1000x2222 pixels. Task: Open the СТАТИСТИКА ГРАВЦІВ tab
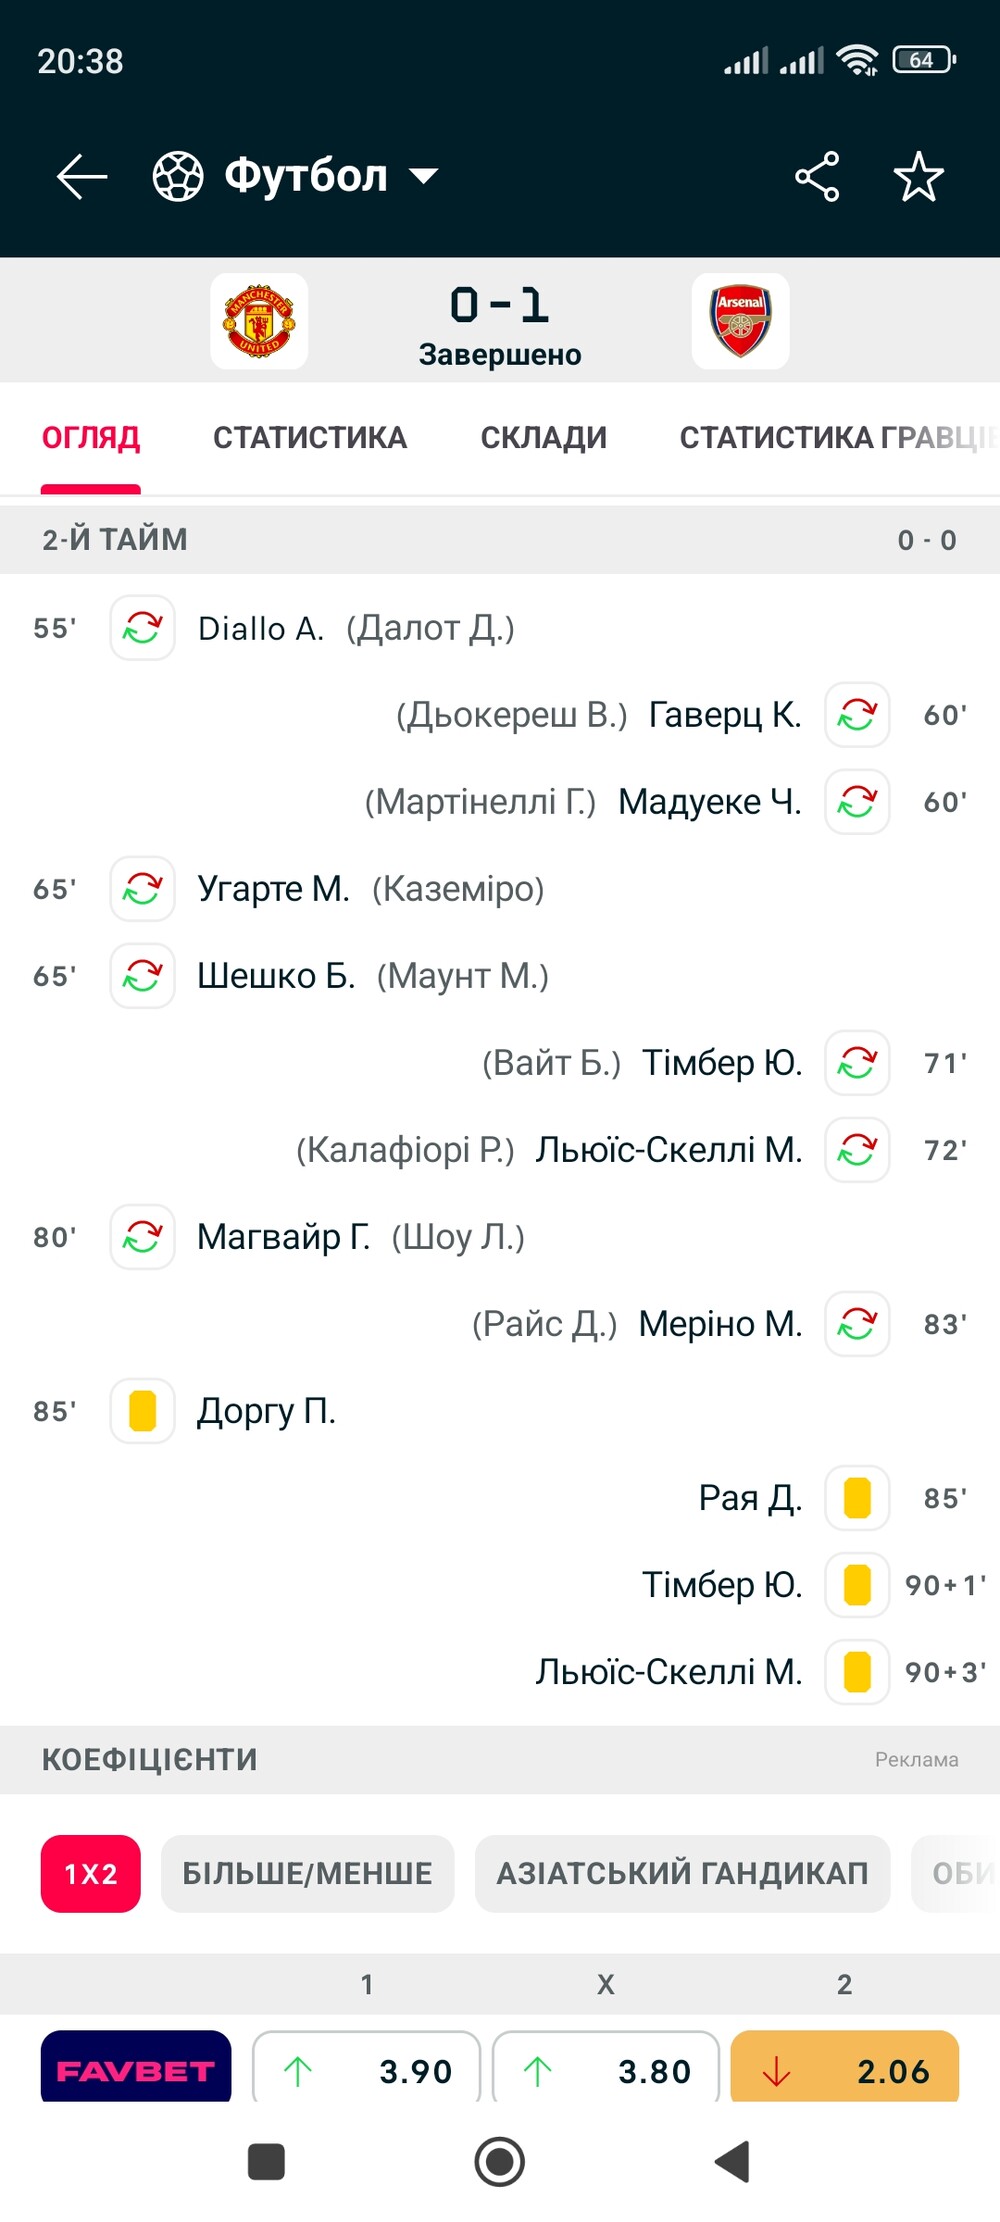(838, 438)
